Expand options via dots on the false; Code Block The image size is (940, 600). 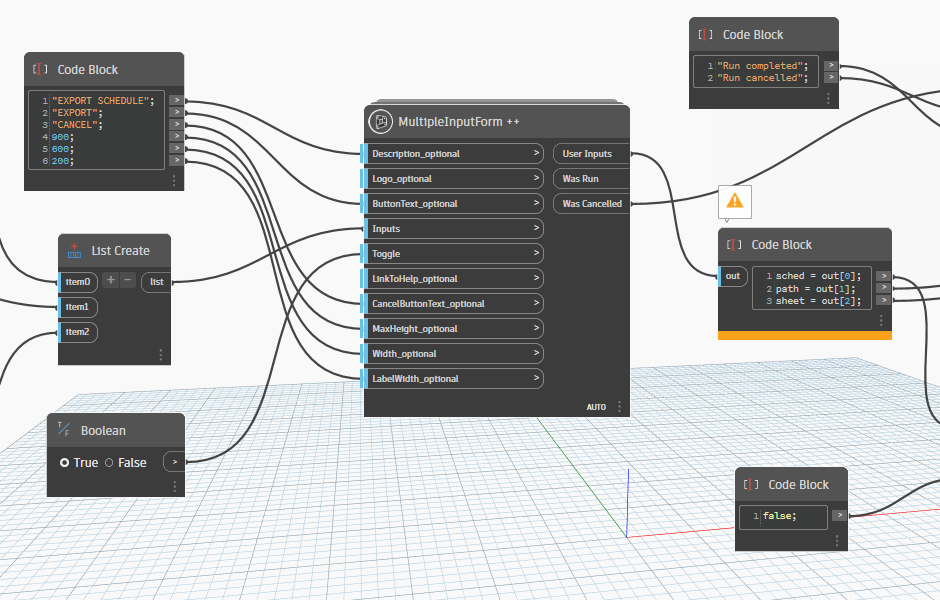pyautogui.click(x=836, y=541)
